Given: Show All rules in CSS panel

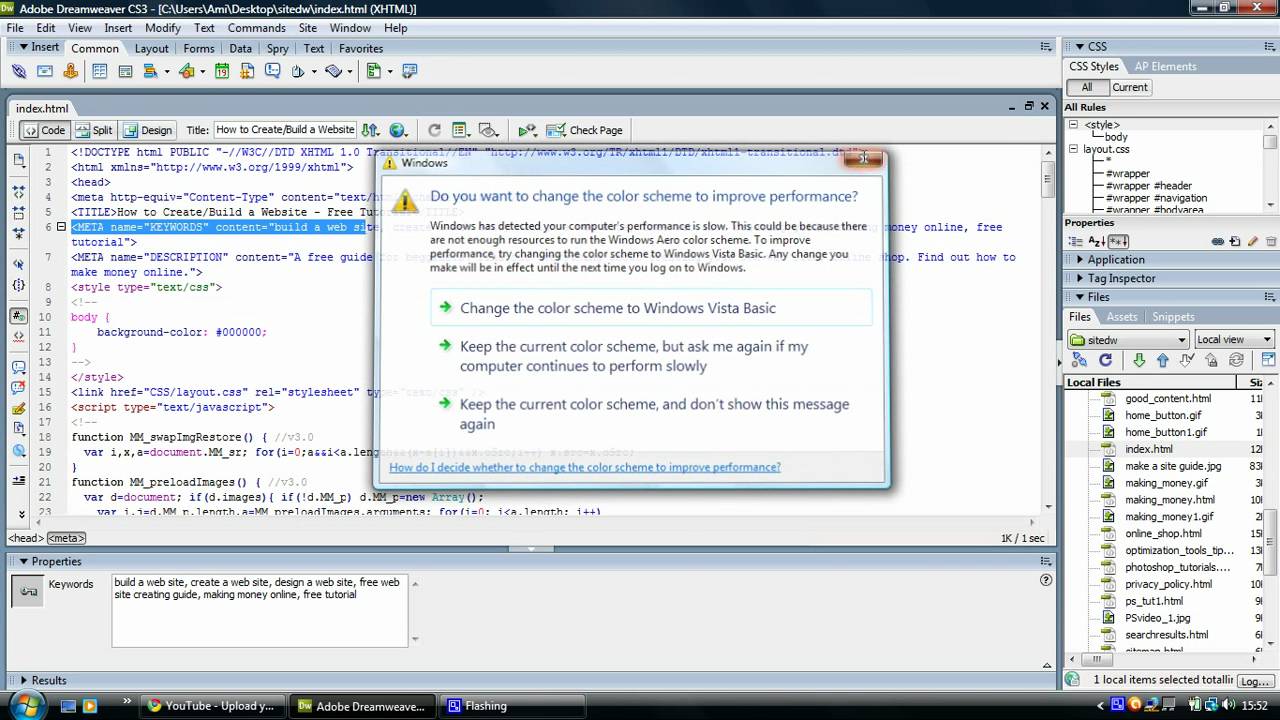Looking at the screenshot, I should (x=1086, y=87).
